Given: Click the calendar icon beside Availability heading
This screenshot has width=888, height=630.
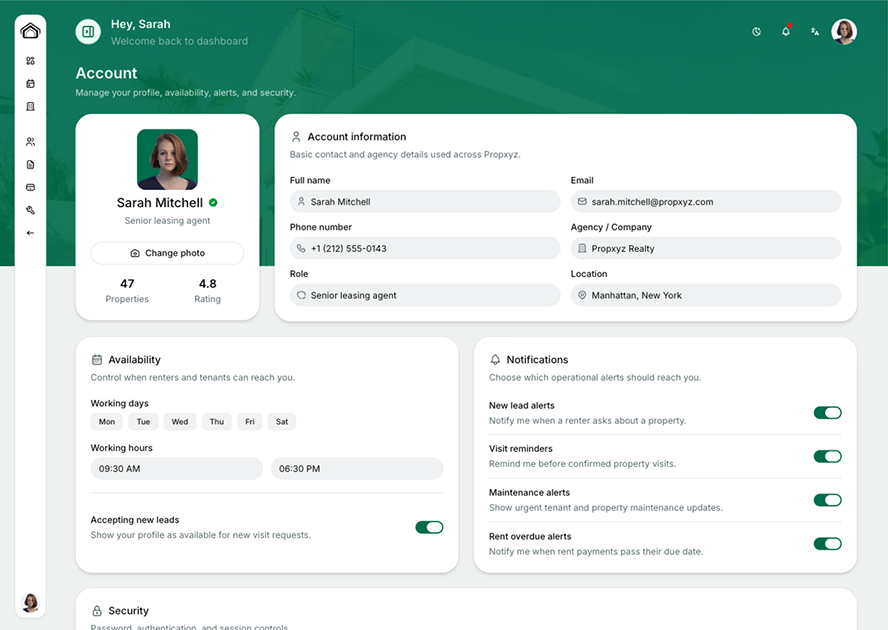Looking at the screenshot, I should coord(97,360).
